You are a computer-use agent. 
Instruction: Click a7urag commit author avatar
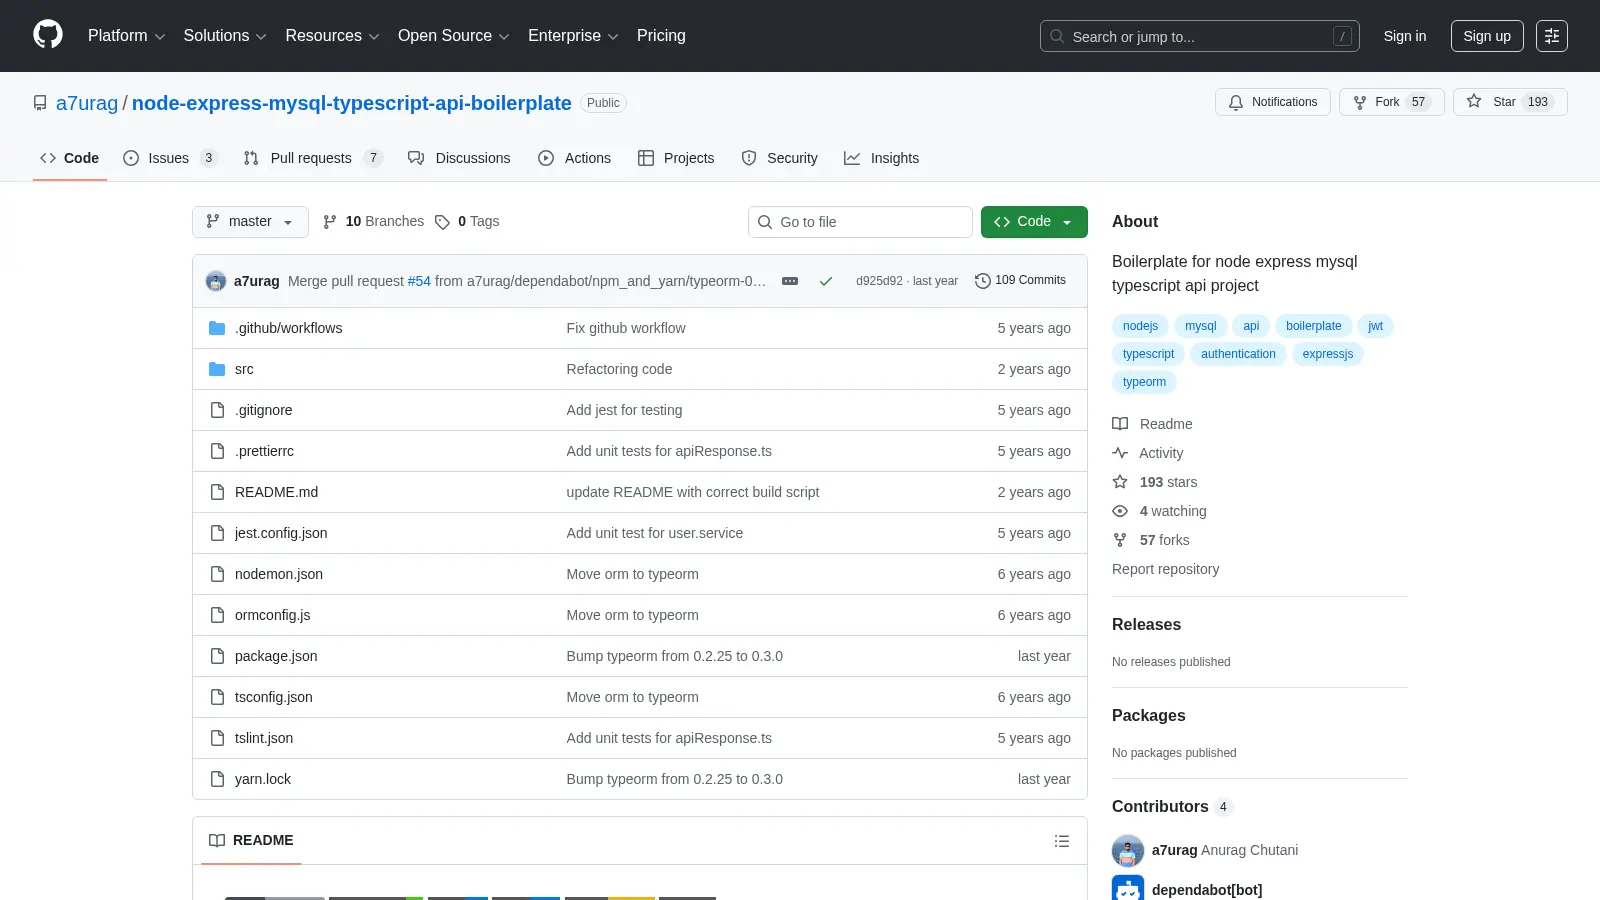216,281
